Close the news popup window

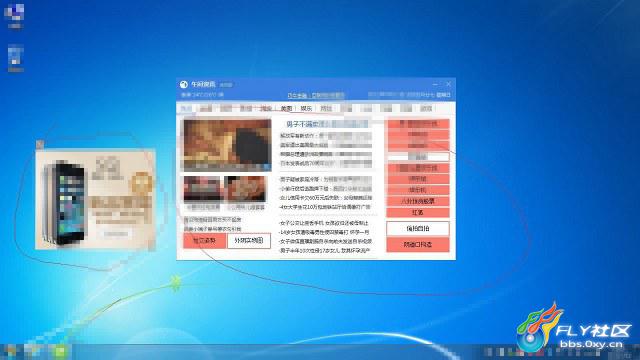pos(449,84)
